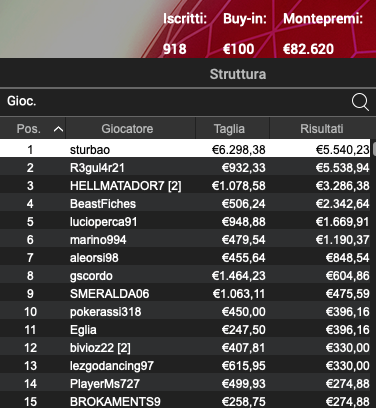Click the marino994 row

pyautogui.click(x=185, y=240)
